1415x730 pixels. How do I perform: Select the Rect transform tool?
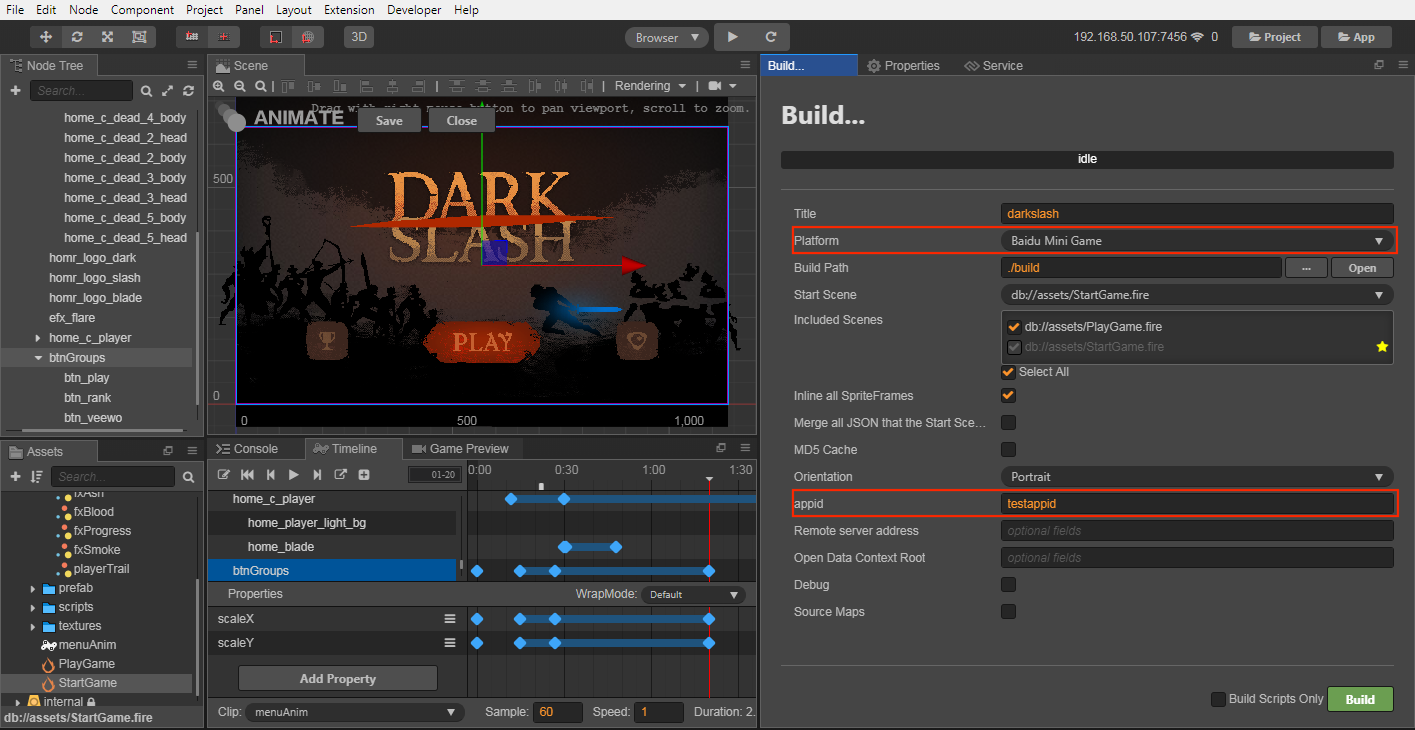pos(138,37)
